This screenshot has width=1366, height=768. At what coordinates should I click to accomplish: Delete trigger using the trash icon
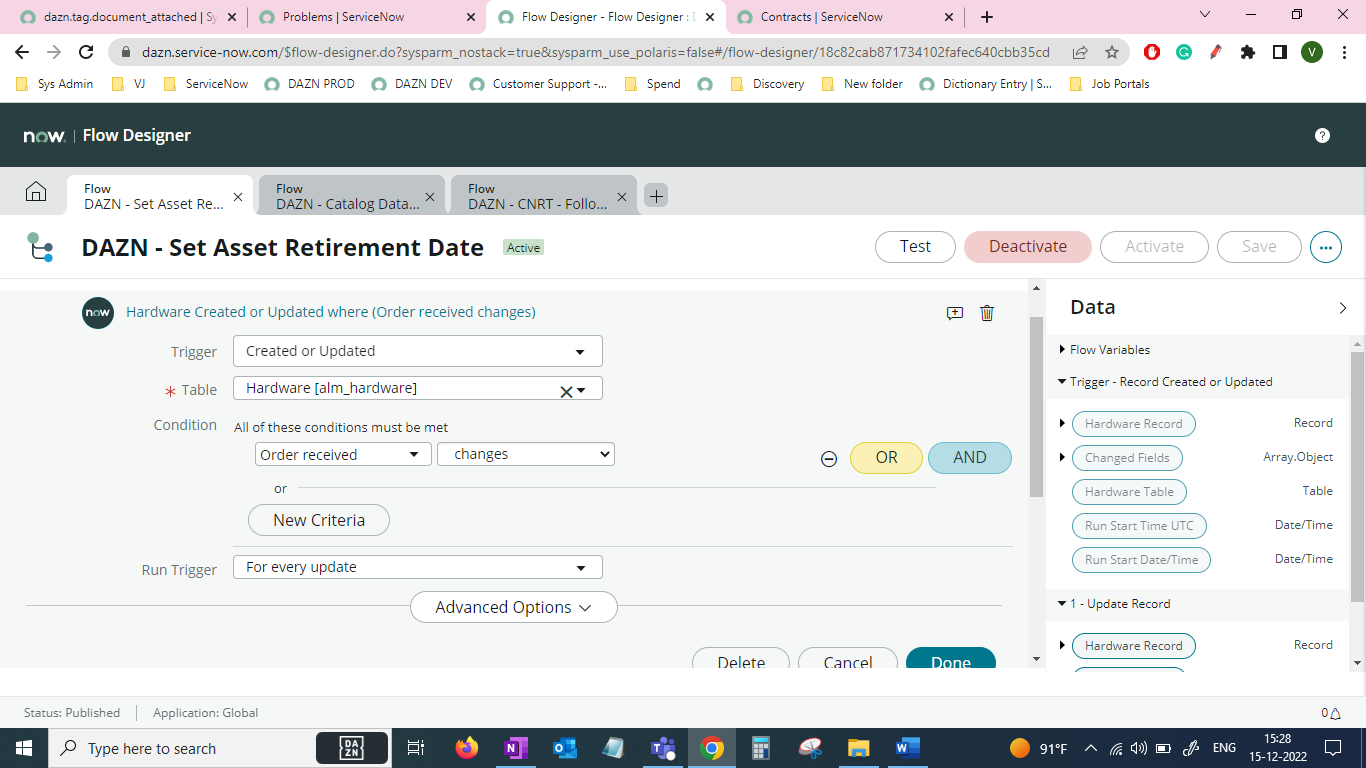987,313
